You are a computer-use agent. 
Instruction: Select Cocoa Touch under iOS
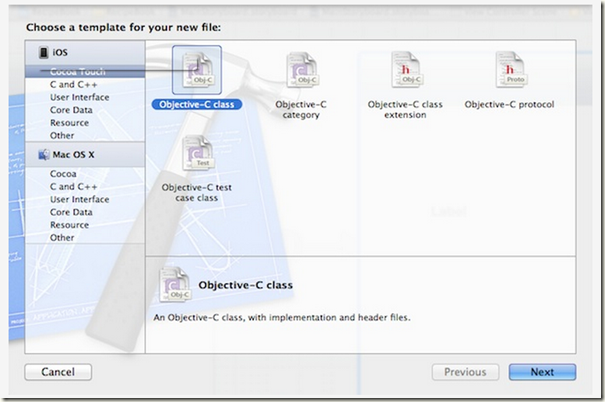pyautogui.click(x=85, y=71)
